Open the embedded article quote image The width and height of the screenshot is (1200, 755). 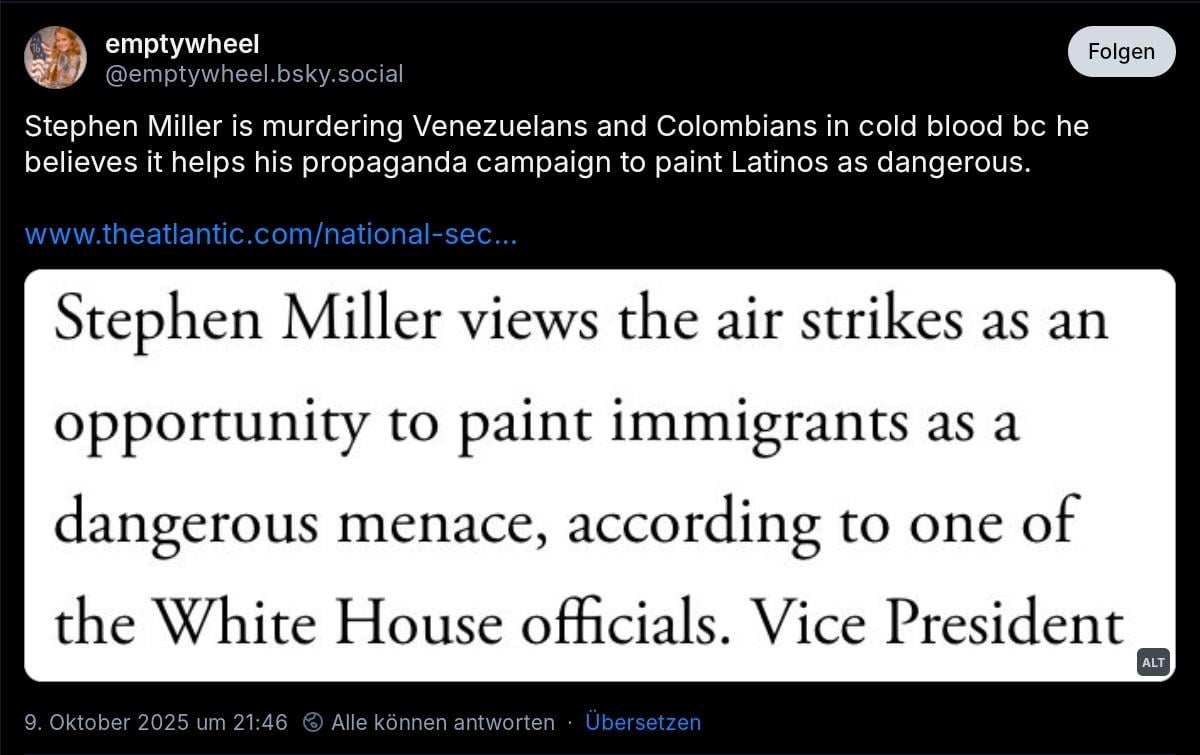click(600, 475)
